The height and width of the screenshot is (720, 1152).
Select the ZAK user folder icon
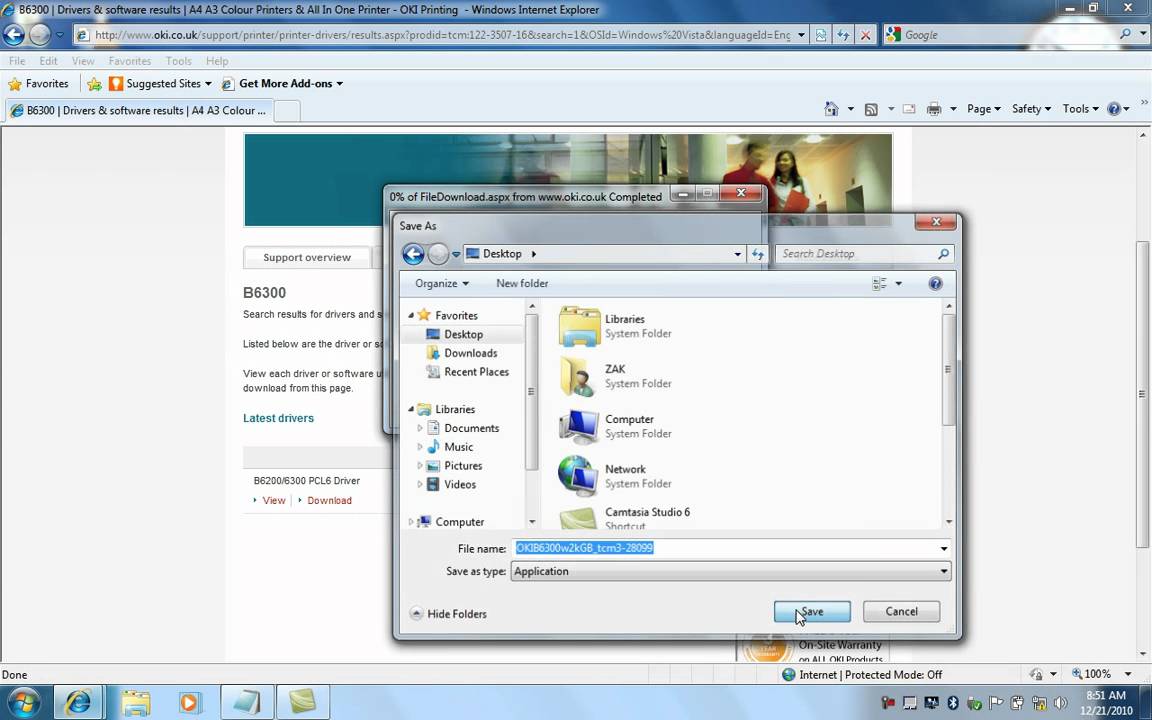[x=577, y=376]
